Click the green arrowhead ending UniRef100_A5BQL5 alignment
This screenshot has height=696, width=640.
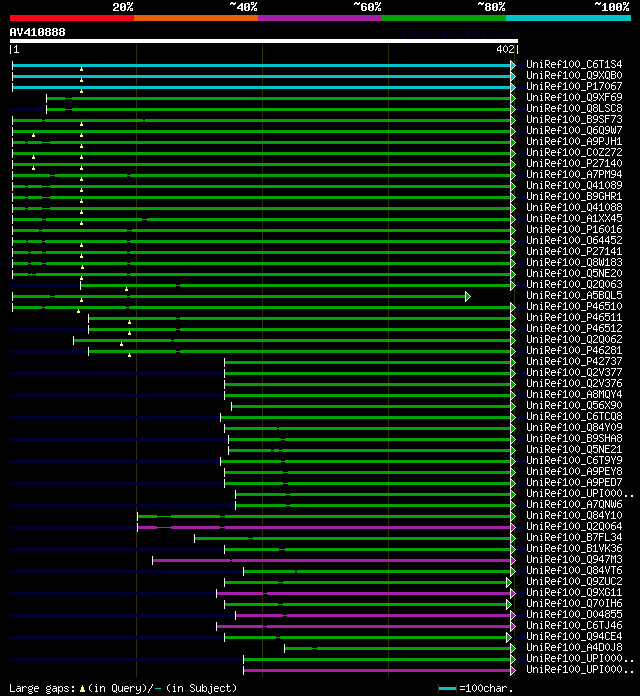468,296
